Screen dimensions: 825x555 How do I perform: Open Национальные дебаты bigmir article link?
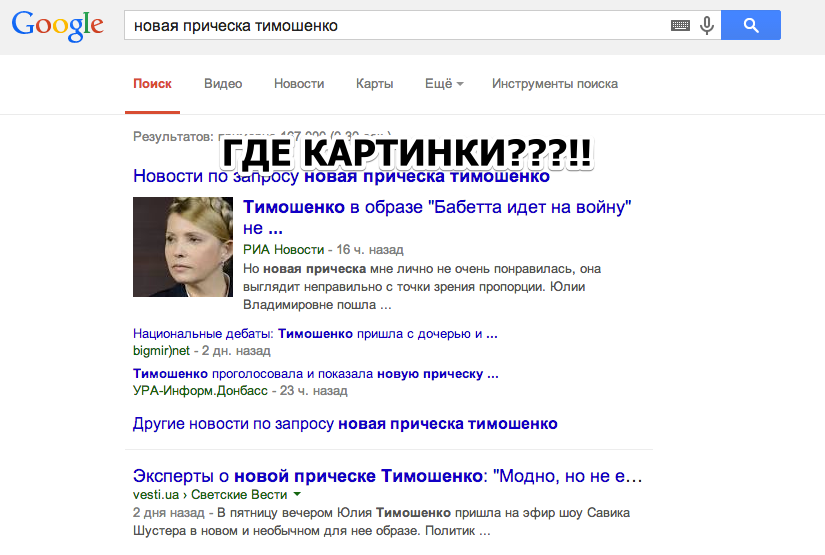coord(315,334)
